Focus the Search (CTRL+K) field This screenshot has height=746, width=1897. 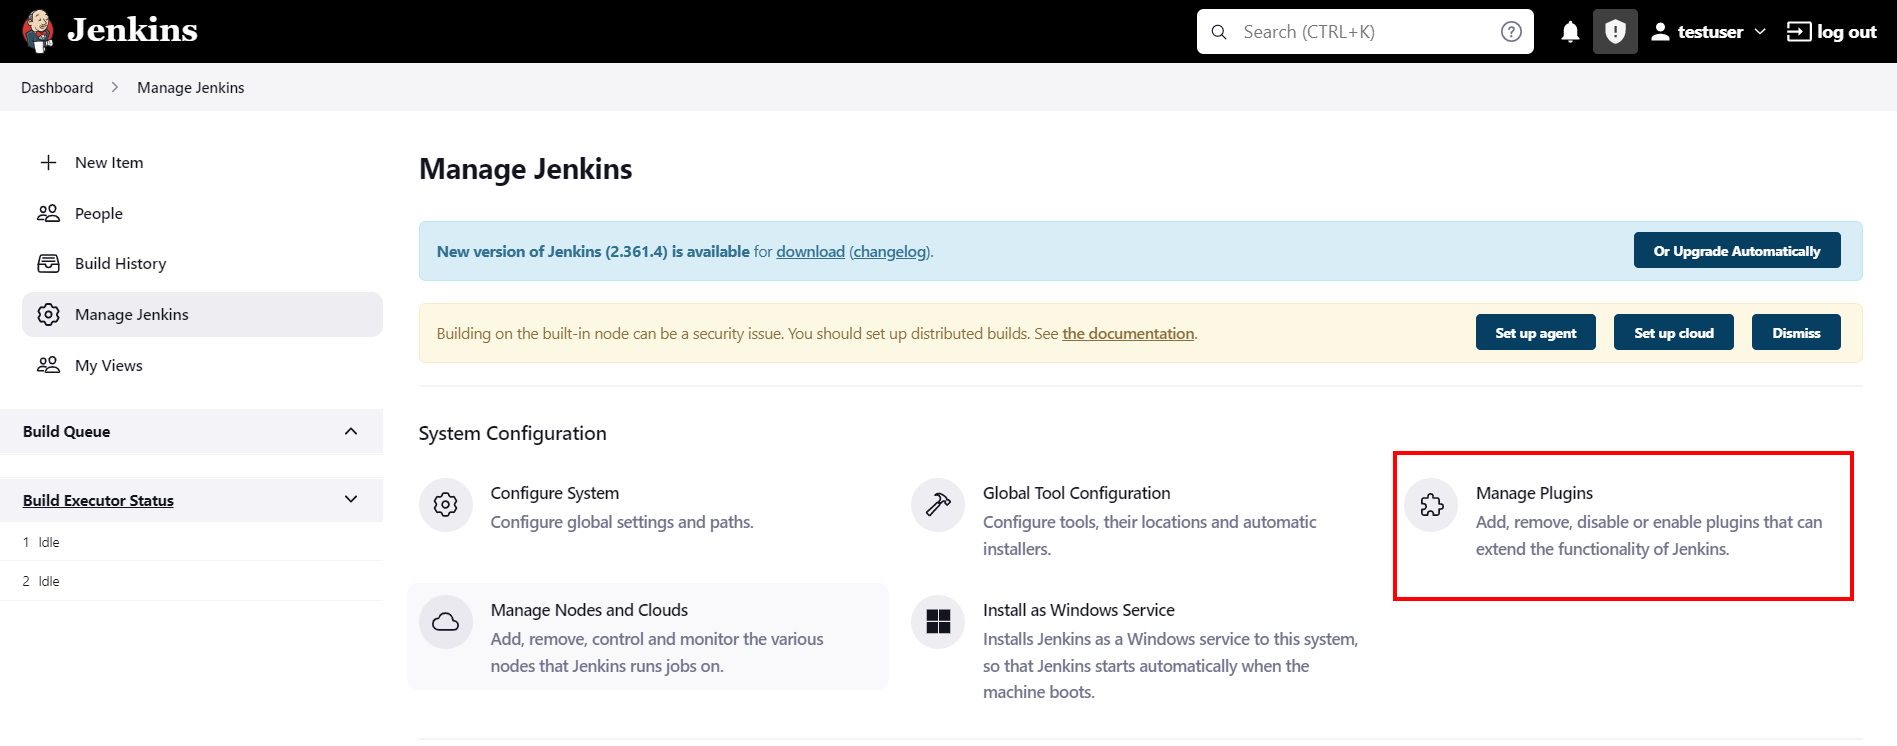1365,32
